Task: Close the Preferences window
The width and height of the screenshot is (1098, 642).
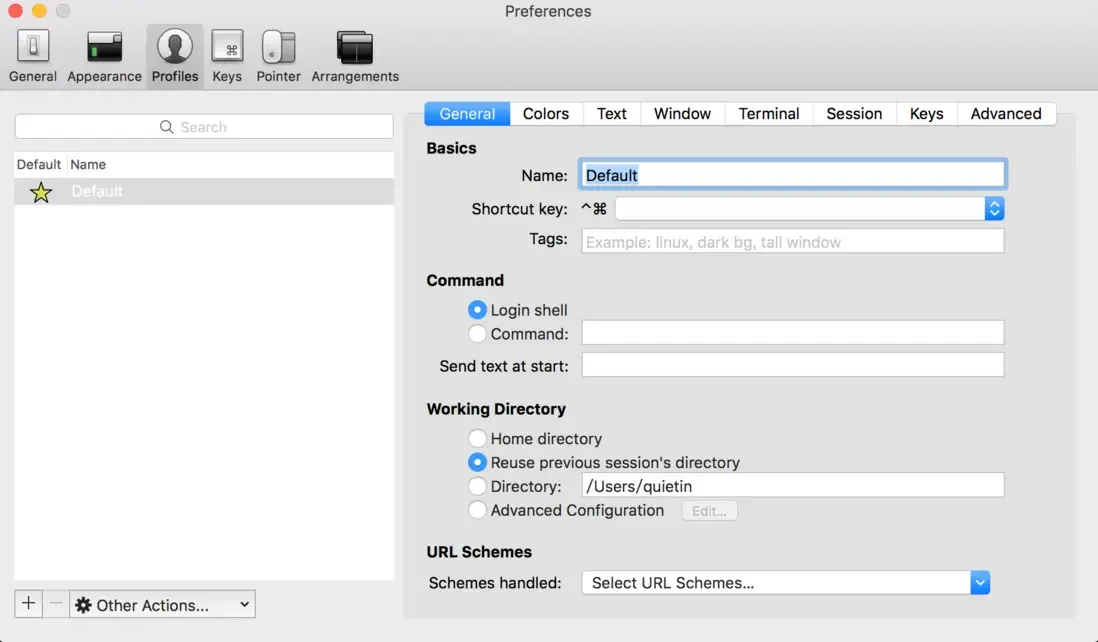Action: pyautogui.click(x=15, y=11)
